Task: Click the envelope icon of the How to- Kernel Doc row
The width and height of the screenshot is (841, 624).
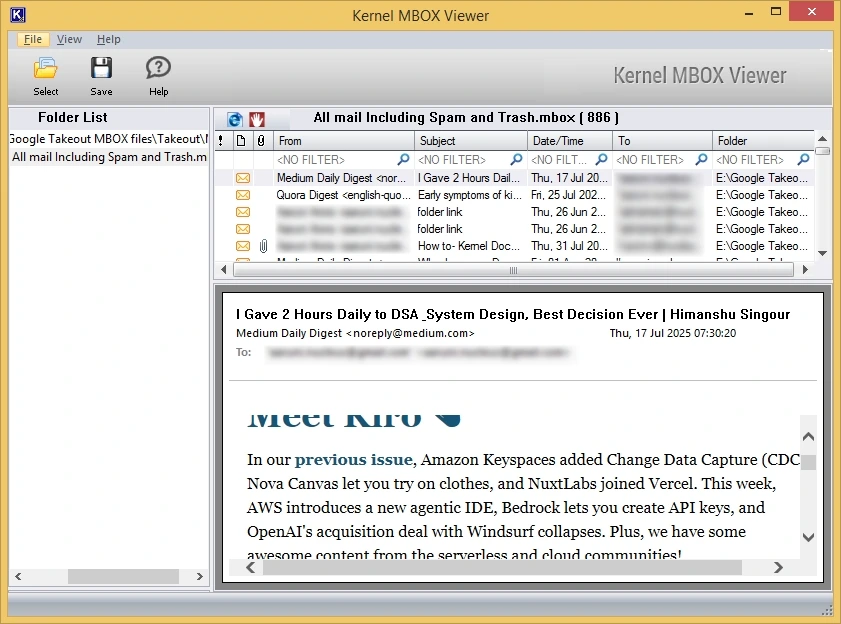Action: 243,246
